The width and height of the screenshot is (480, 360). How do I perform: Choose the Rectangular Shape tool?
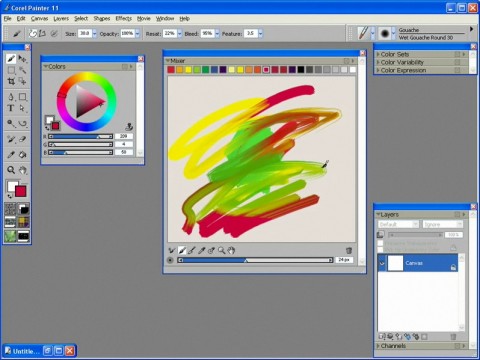click(22, 97)
